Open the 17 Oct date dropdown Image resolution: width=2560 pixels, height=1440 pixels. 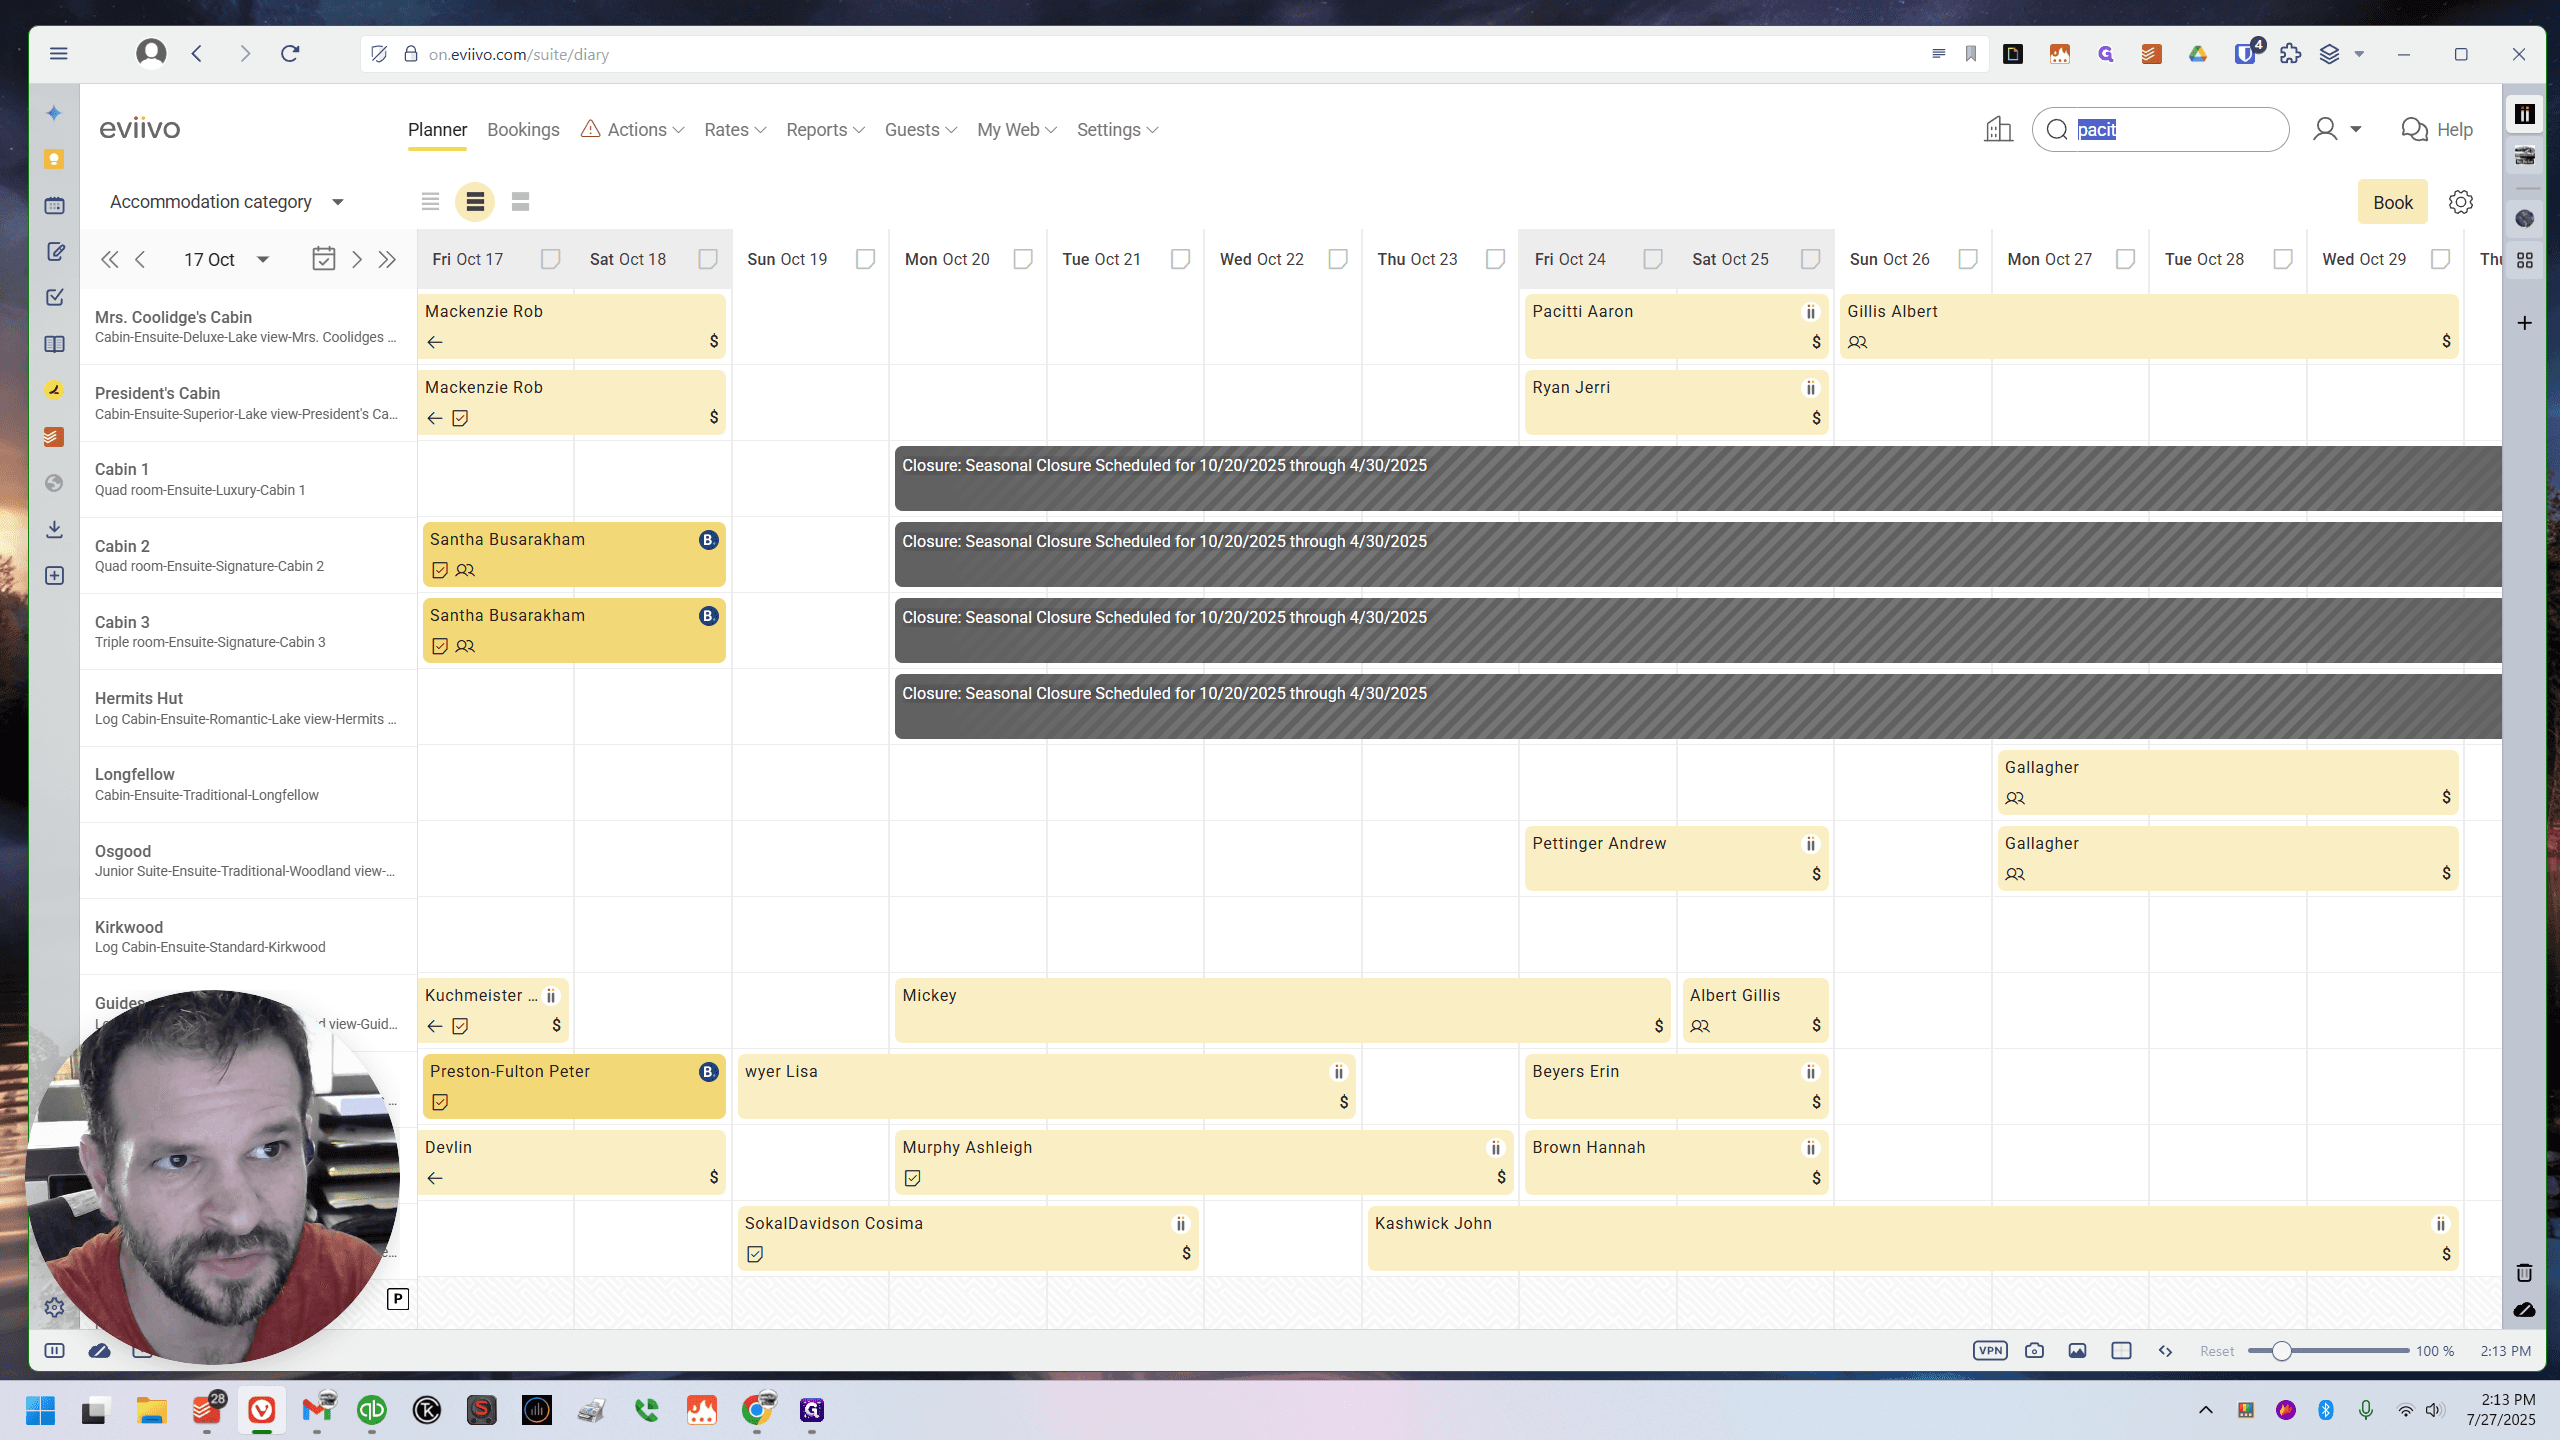coord(227,260)
